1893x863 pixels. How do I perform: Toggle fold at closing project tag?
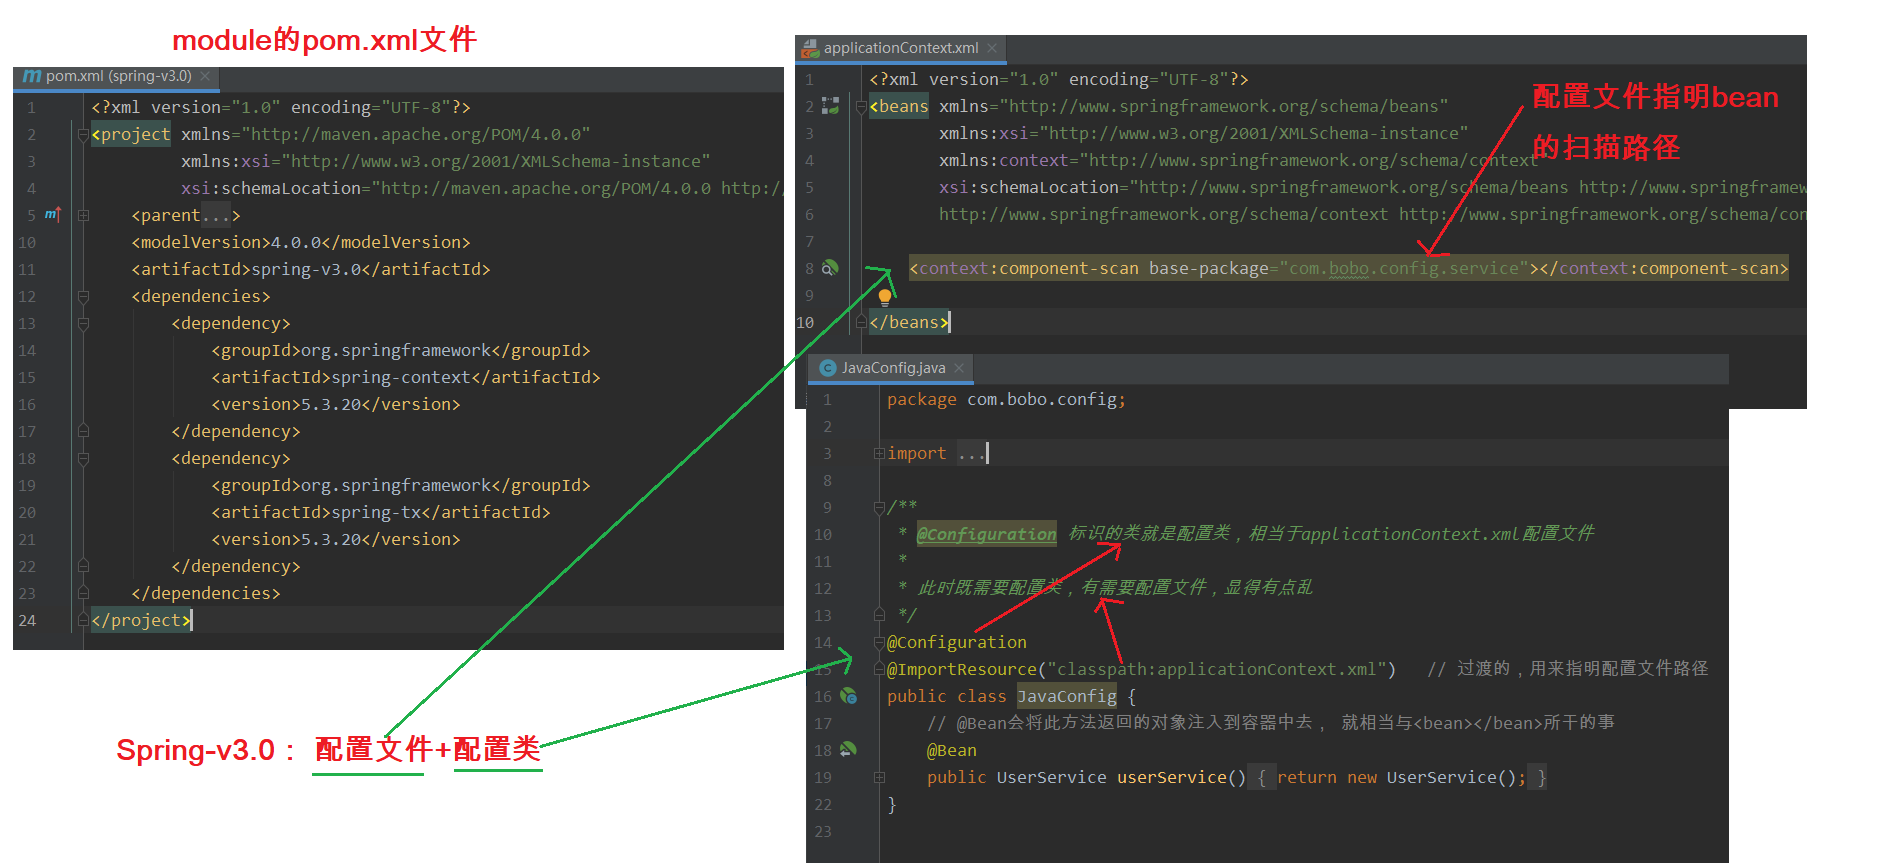[84, 620]
